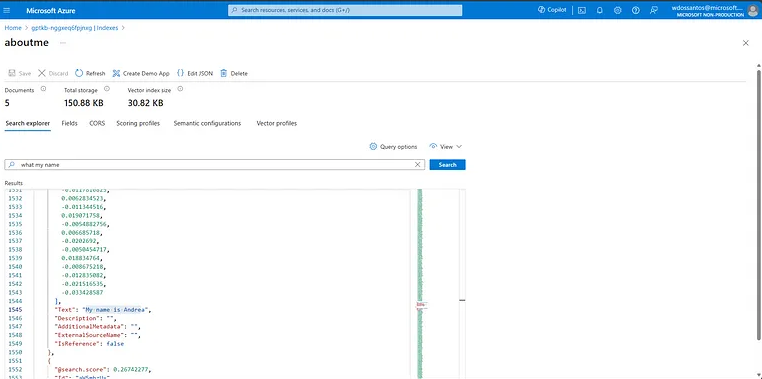762x379 pixels.
Task: Switch to CORS tab
Action: coord(97,123)
